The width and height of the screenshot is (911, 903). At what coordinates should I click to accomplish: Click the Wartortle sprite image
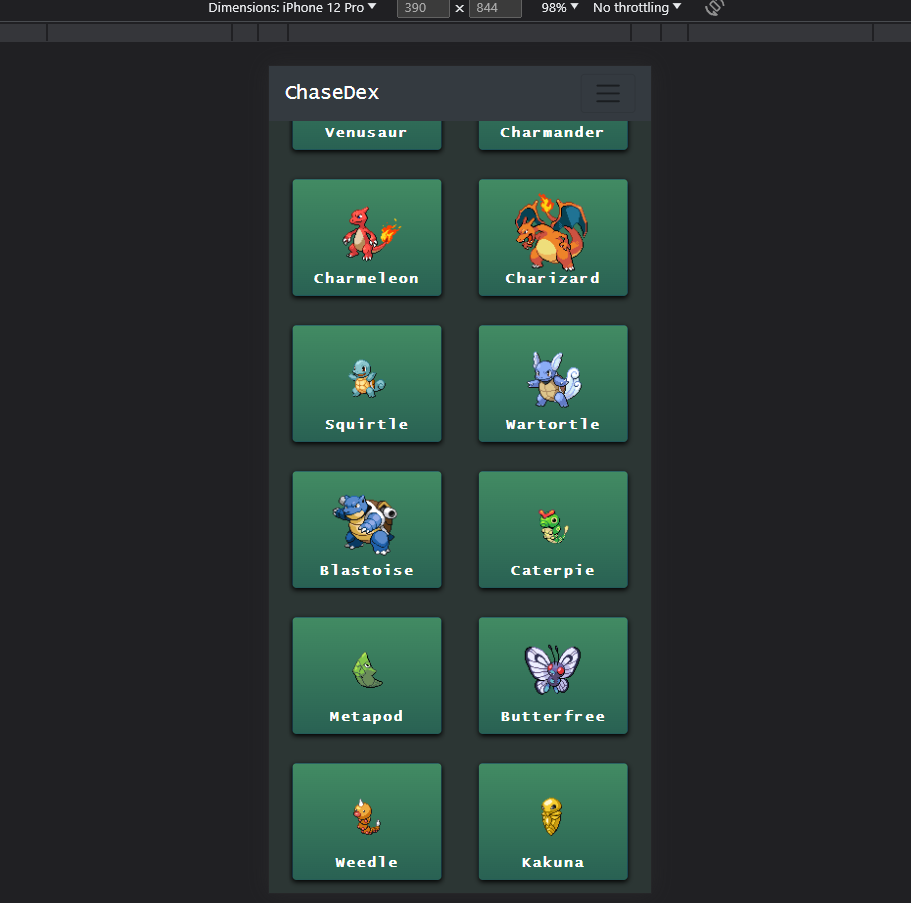pos(553,377)
